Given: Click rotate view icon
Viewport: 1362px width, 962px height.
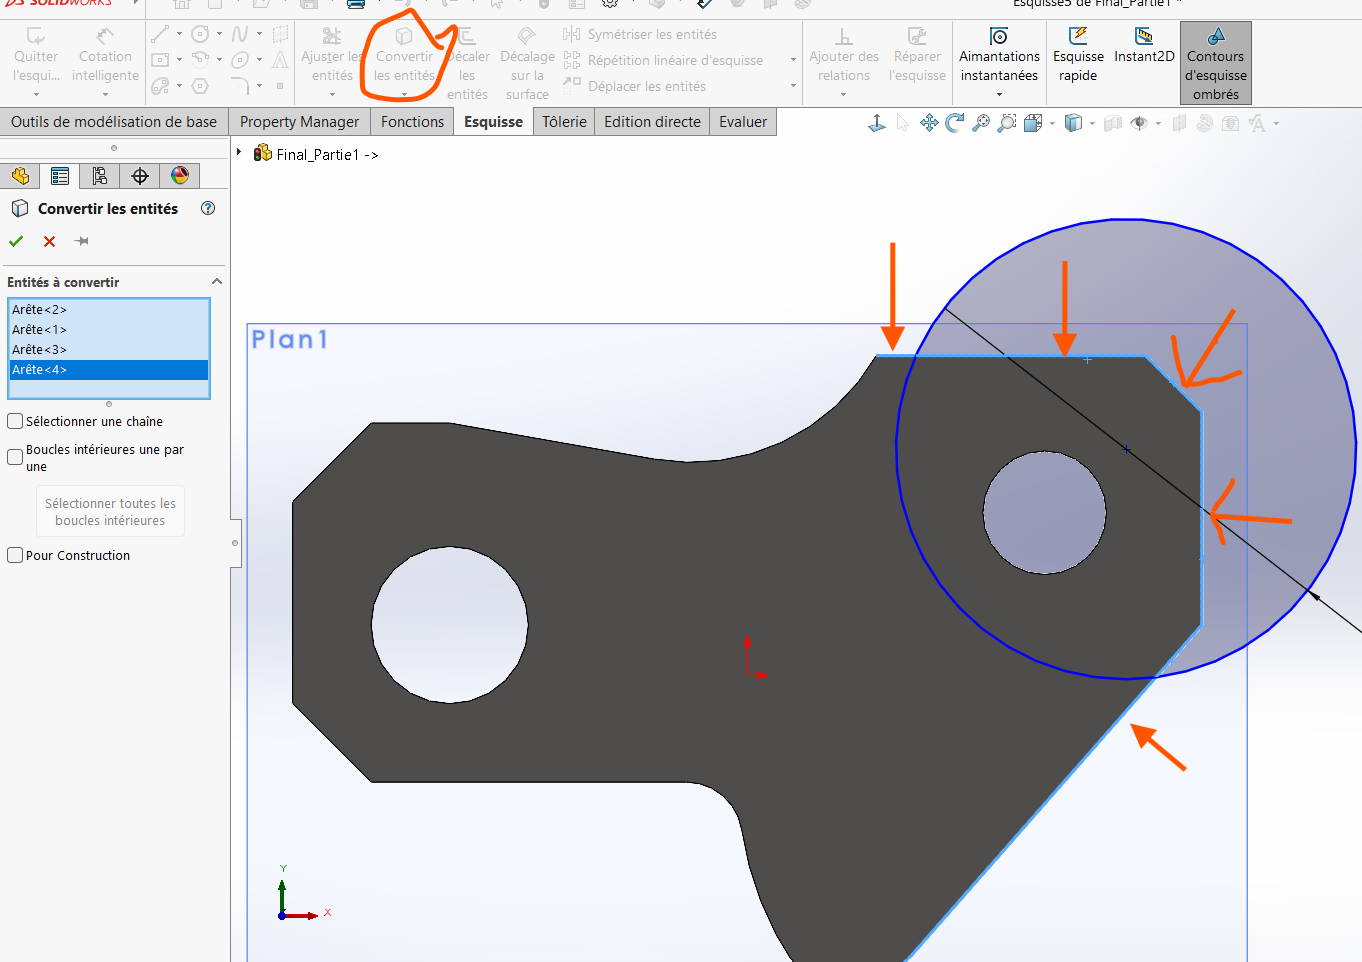Looking at the screenshot, I should coord(955,123).
